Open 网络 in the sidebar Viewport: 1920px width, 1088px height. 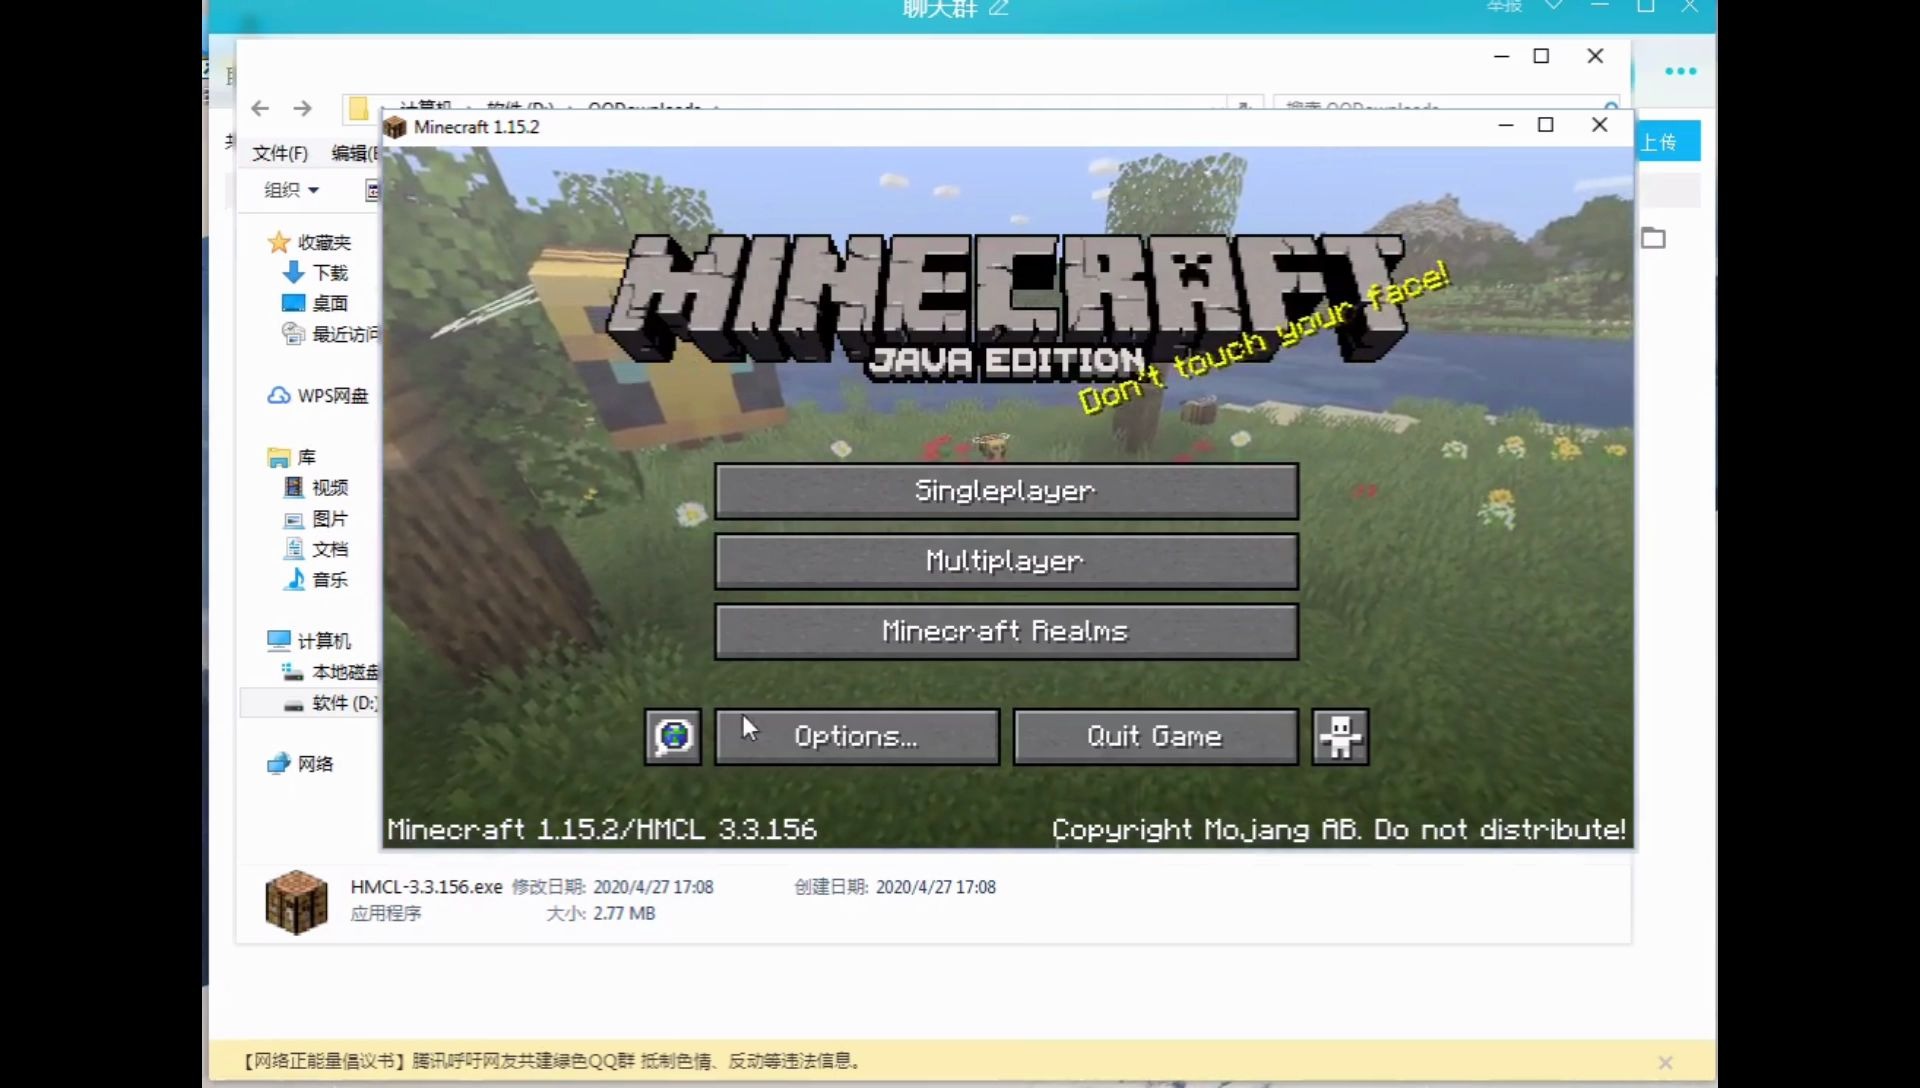(315, 764)
